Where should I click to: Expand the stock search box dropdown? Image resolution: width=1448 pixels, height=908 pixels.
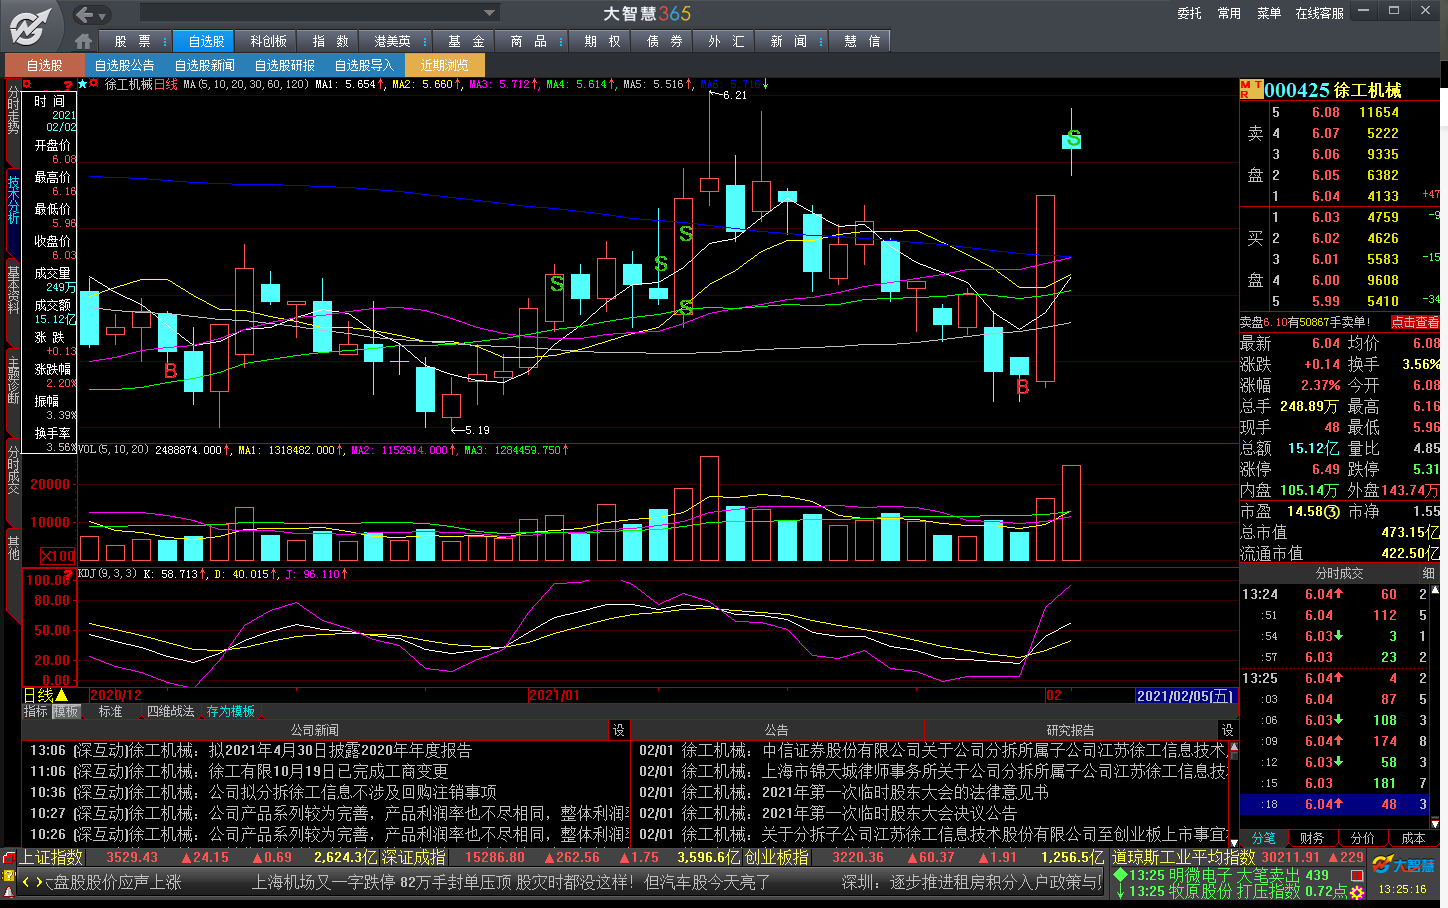(x=490, y=13)
